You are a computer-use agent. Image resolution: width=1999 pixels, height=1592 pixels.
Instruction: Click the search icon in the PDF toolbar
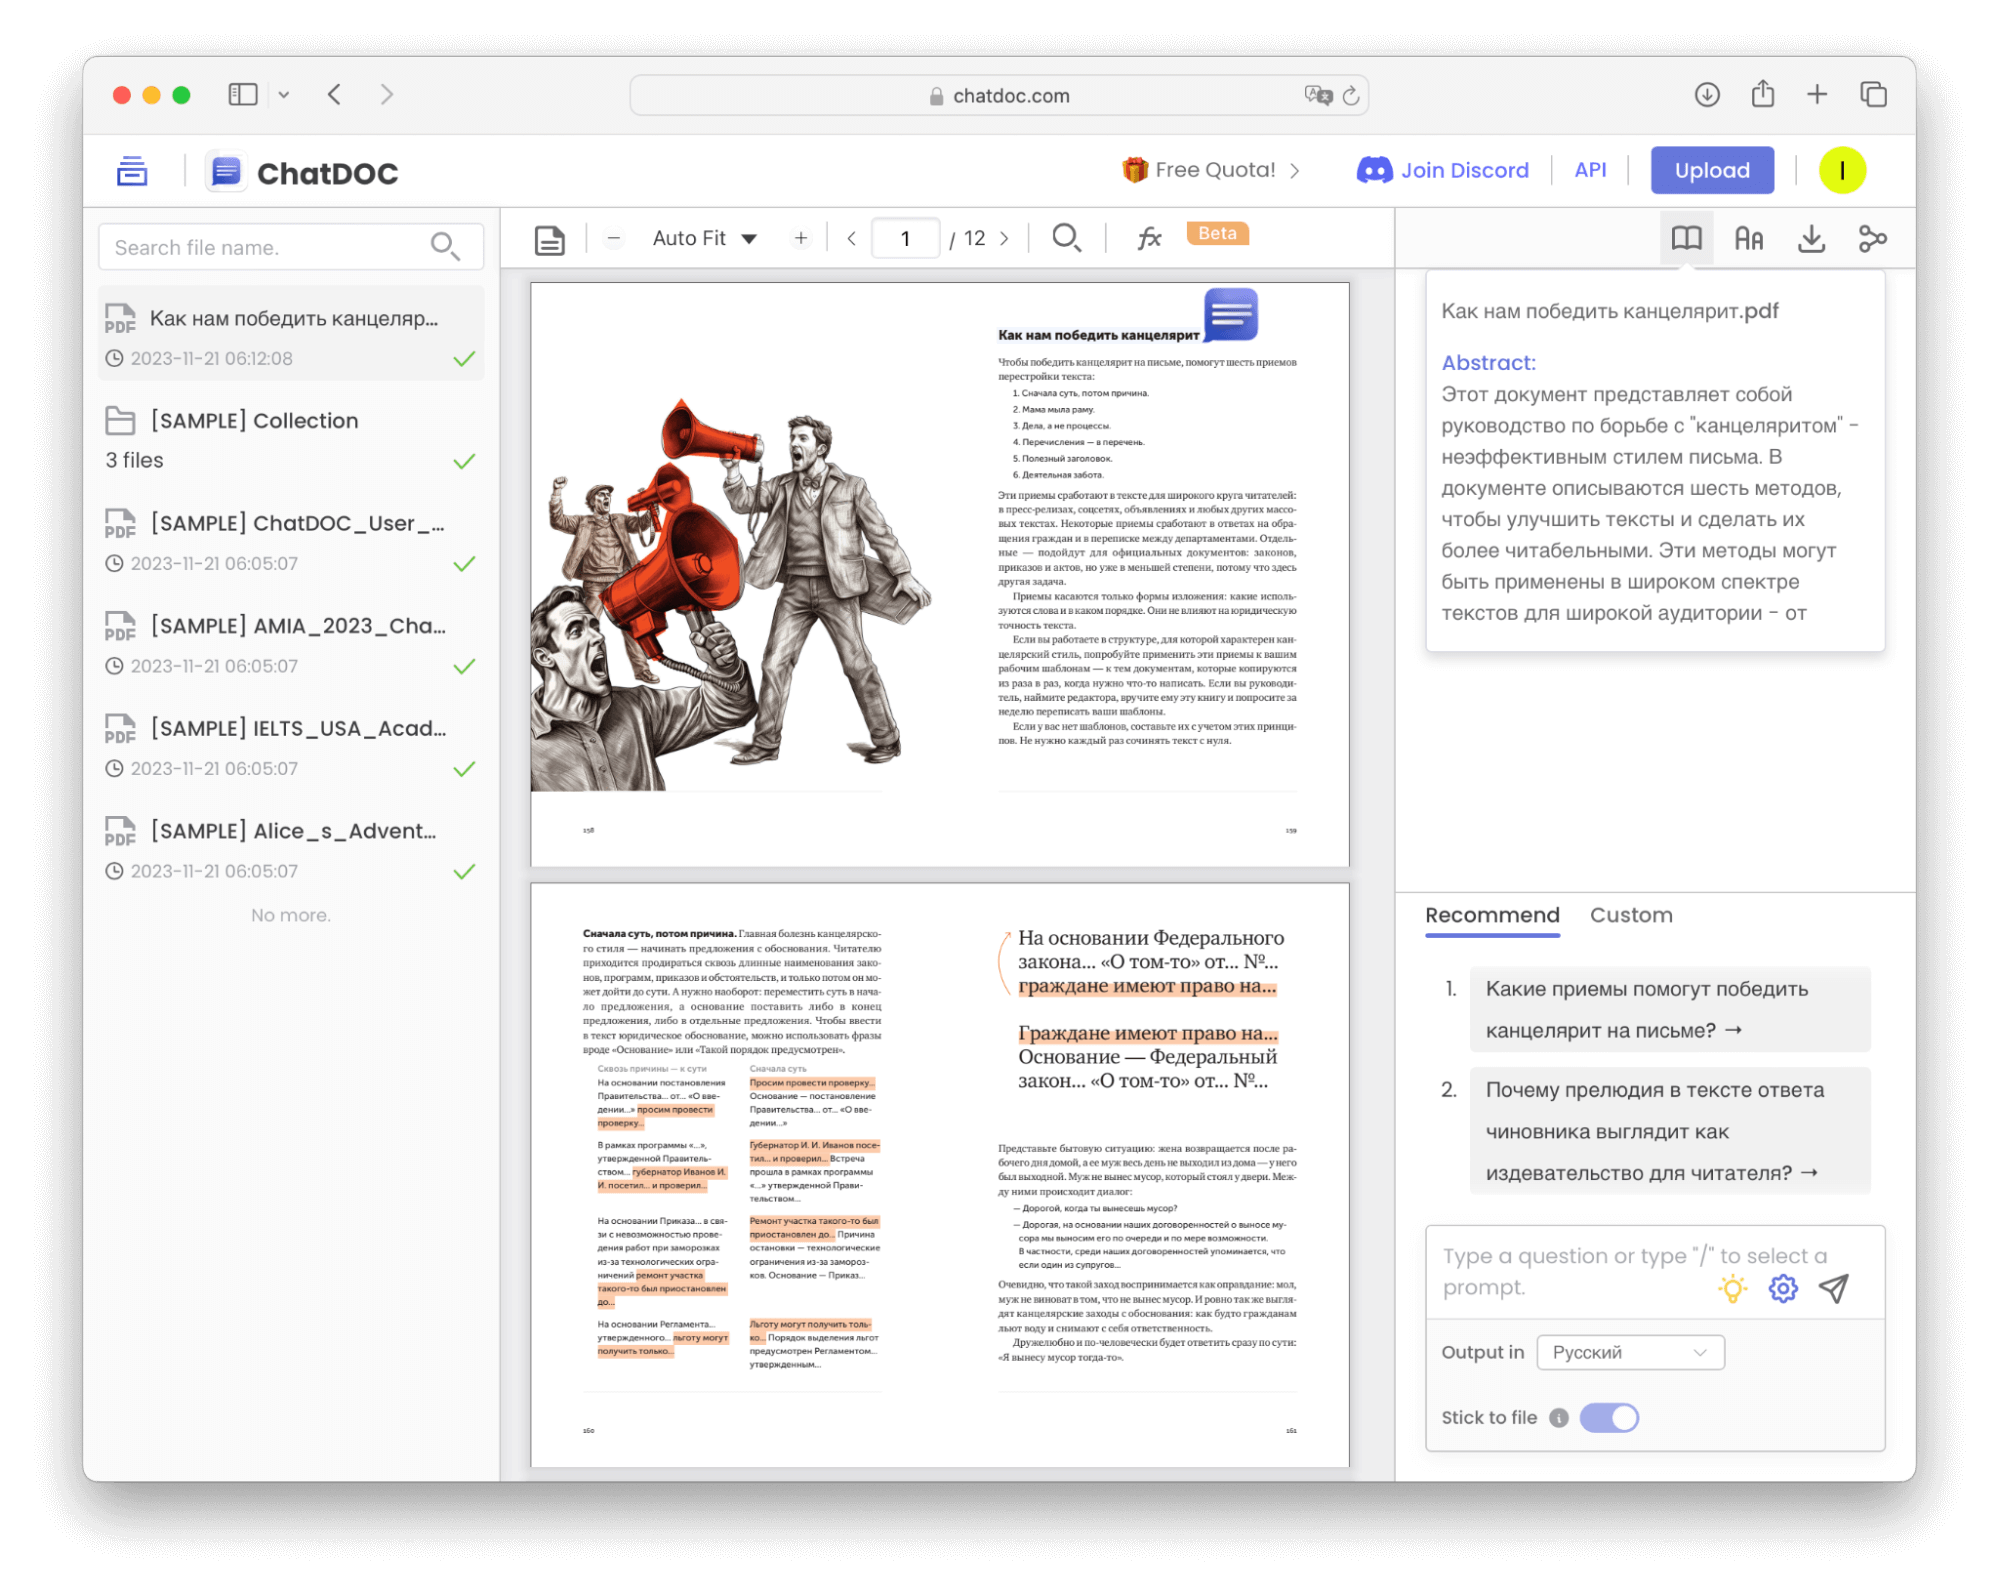pos(1066,238)
